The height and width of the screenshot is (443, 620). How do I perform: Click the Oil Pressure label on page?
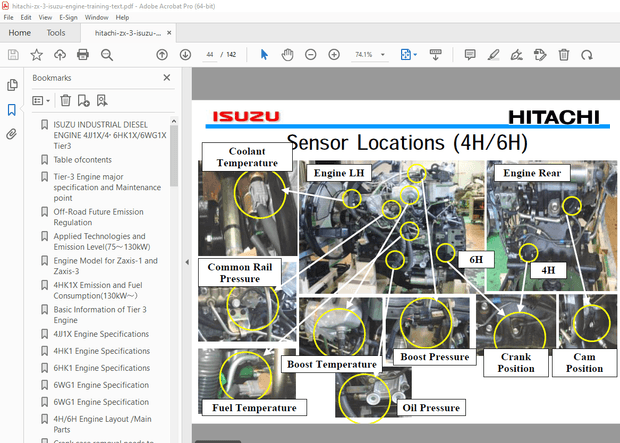click(431, 408)
